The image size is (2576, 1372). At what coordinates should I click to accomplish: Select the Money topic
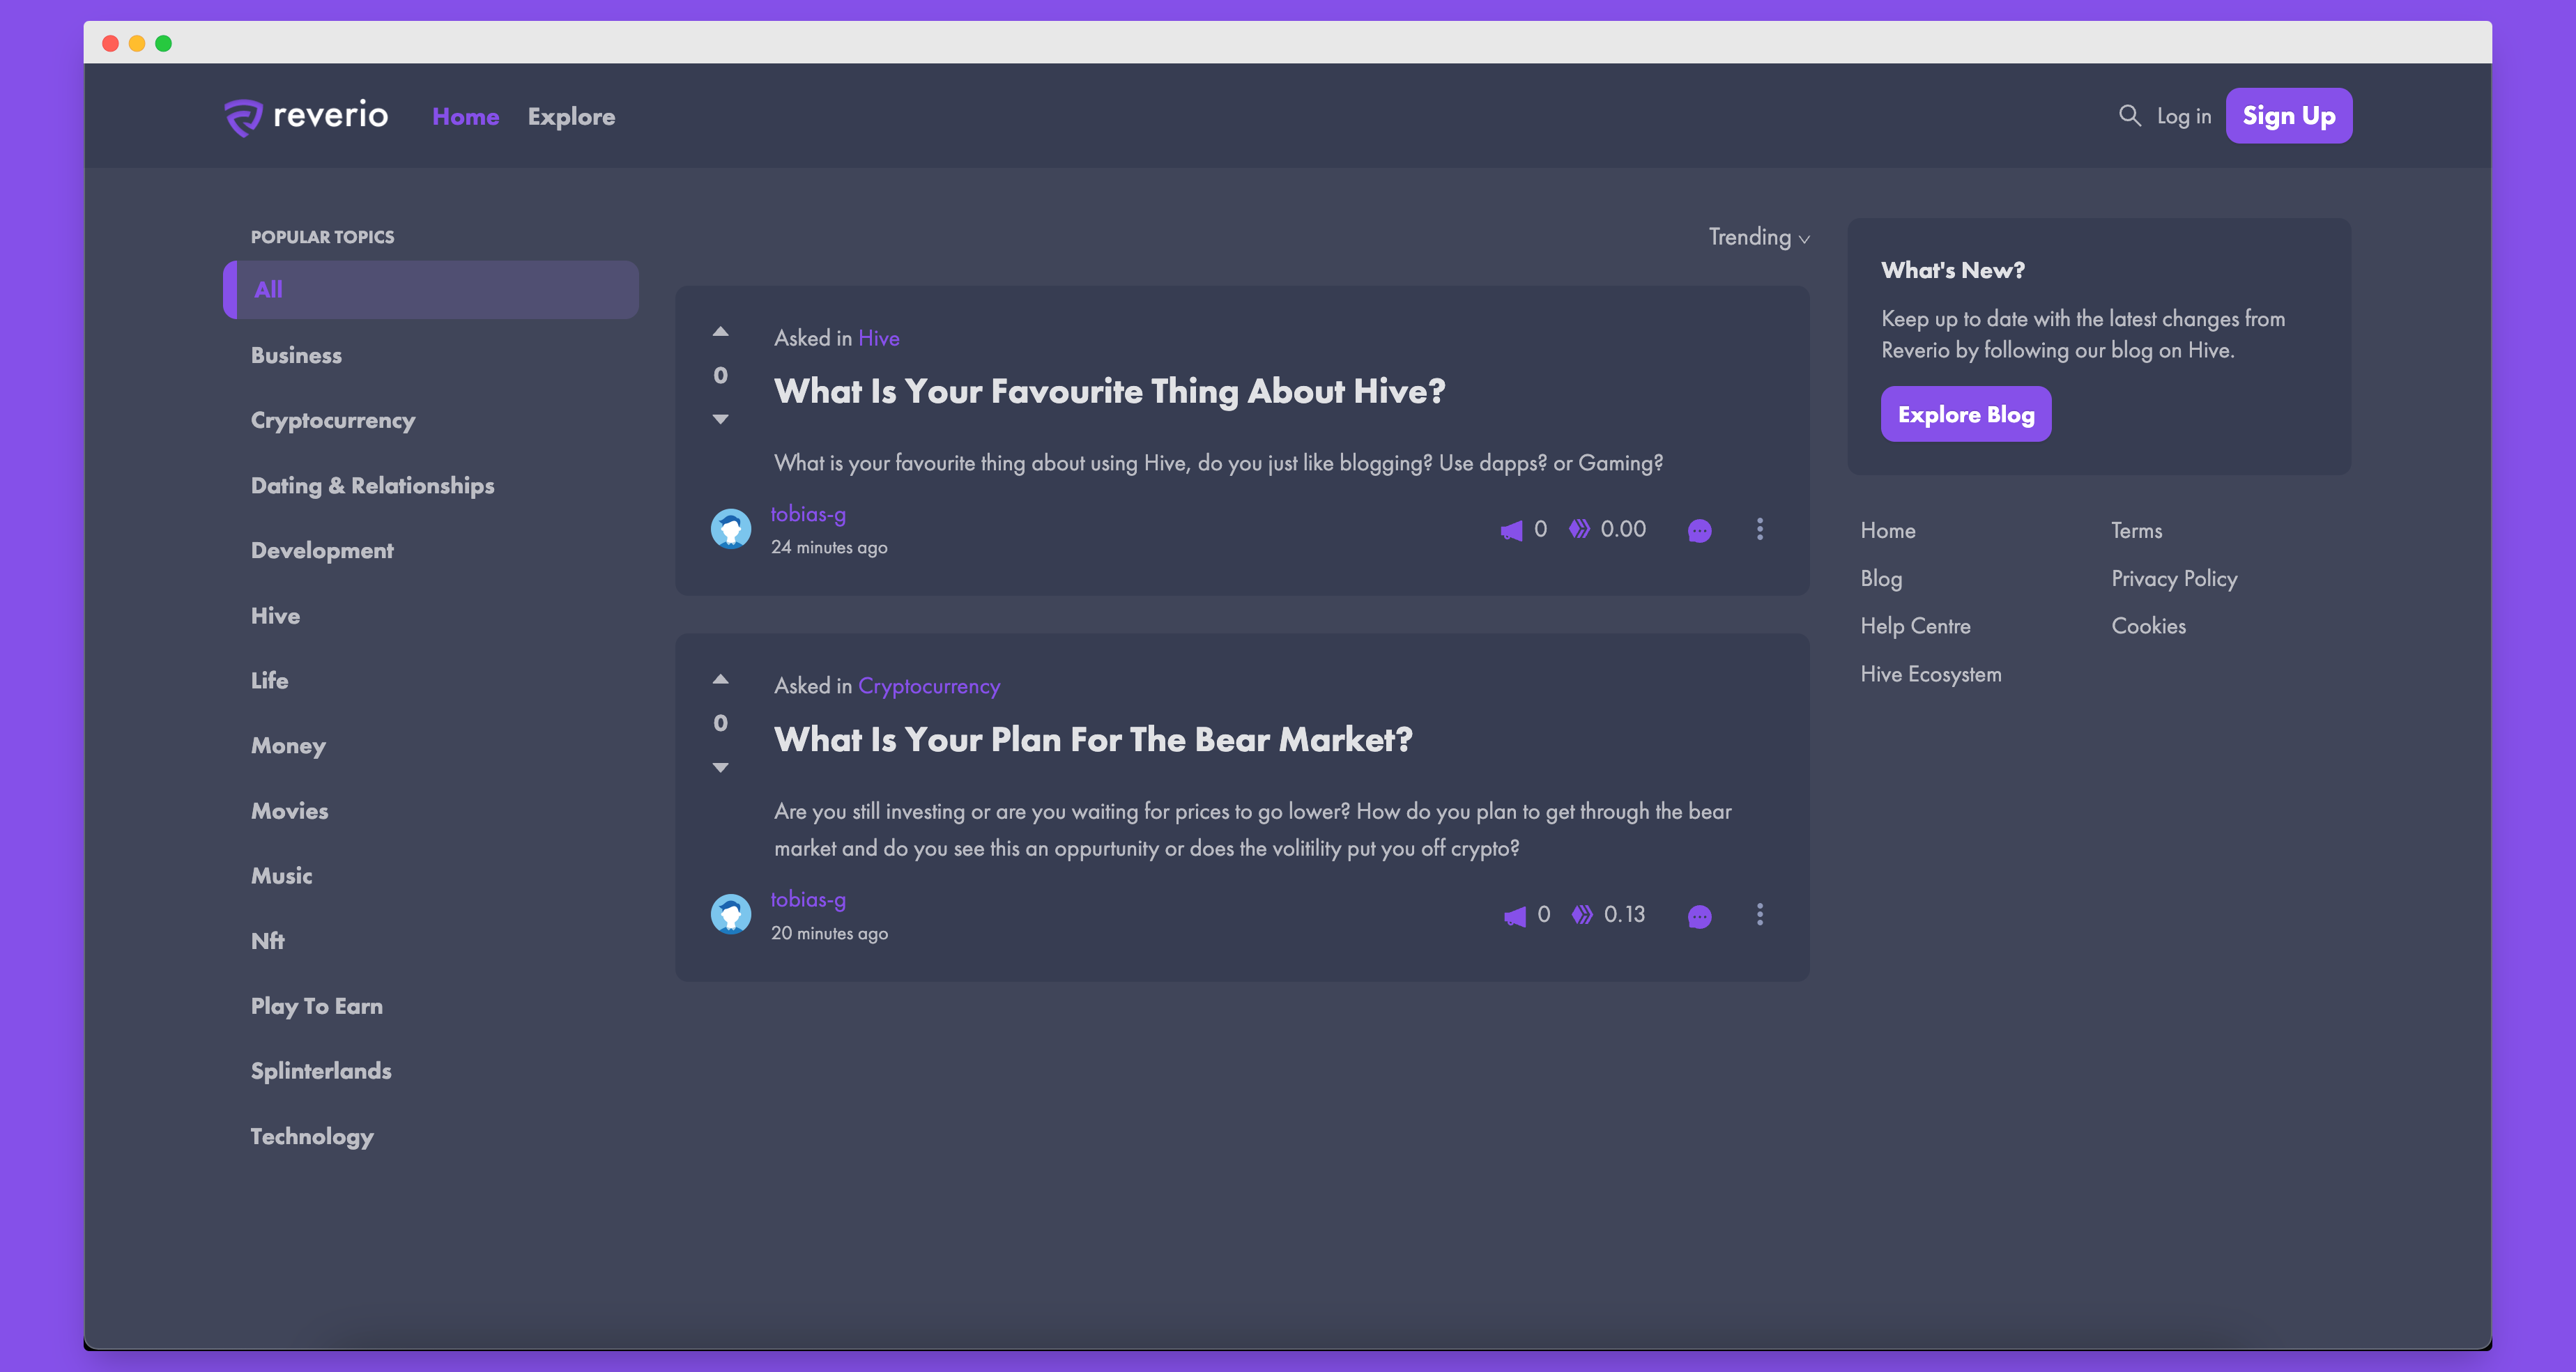point(288,746)
